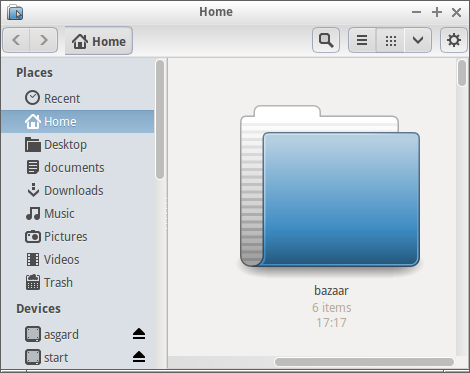
Task: Go back with the left arrow button
Action: [x=16, y=40]
